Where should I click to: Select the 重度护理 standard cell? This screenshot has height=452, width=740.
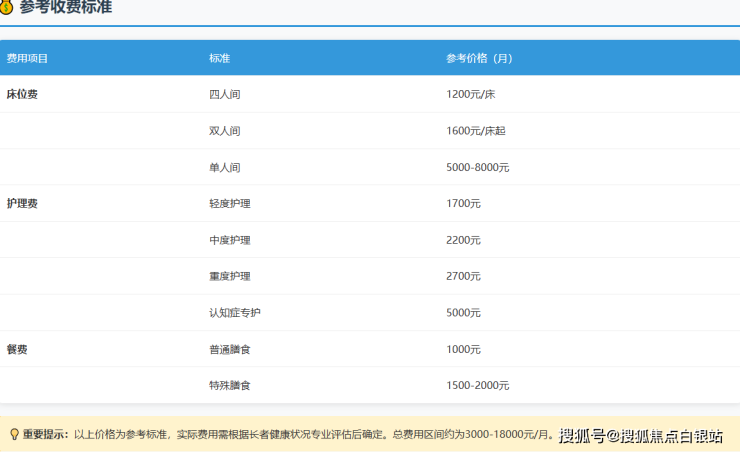[x=230, y=276]
